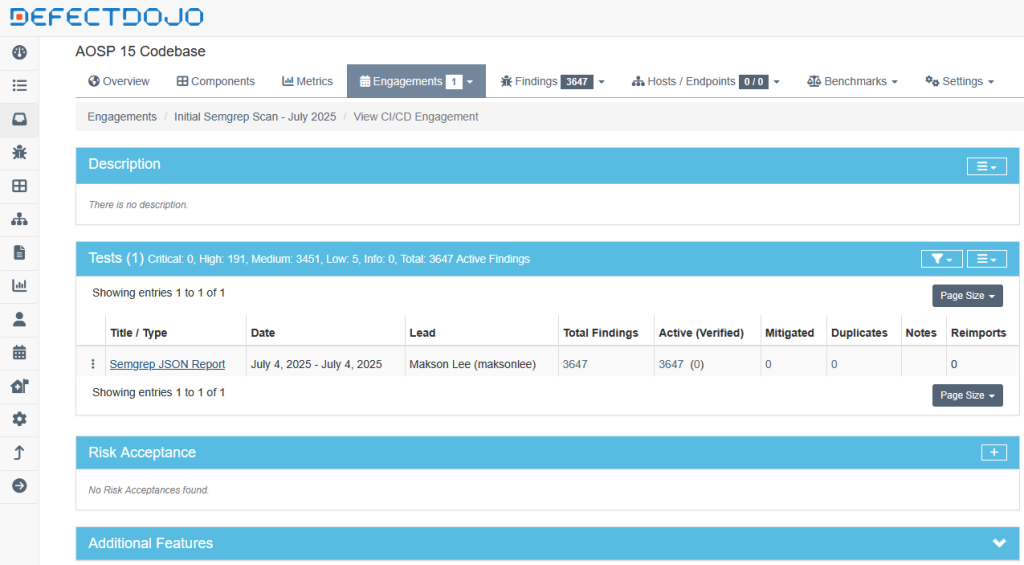Switch to the Metrics tab

pos(307,81)
